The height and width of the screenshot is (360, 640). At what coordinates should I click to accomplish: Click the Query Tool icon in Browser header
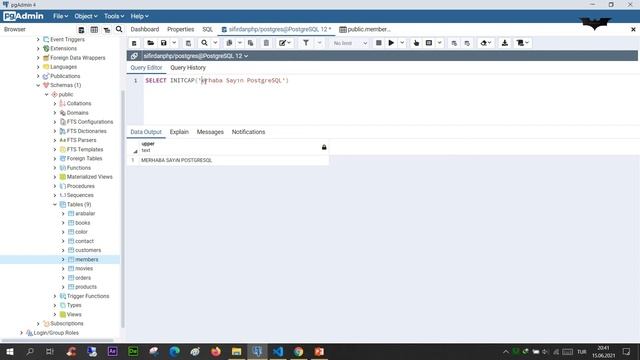click(81, 29)
